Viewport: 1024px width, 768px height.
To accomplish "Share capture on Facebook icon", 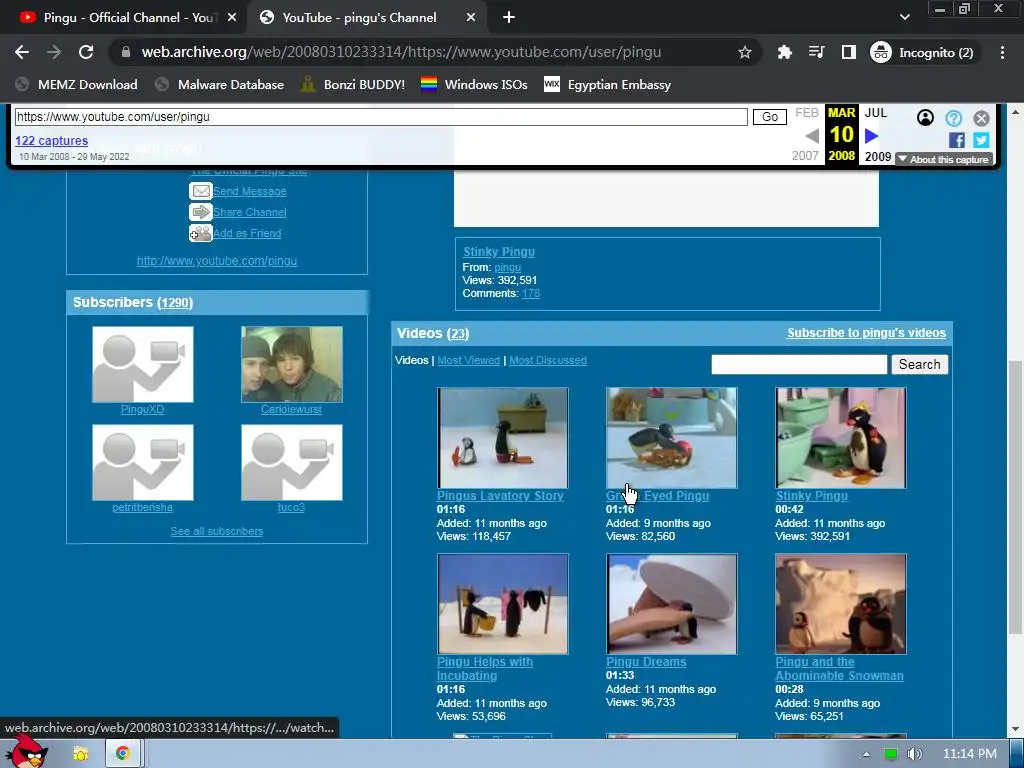I will coord(957,140).
